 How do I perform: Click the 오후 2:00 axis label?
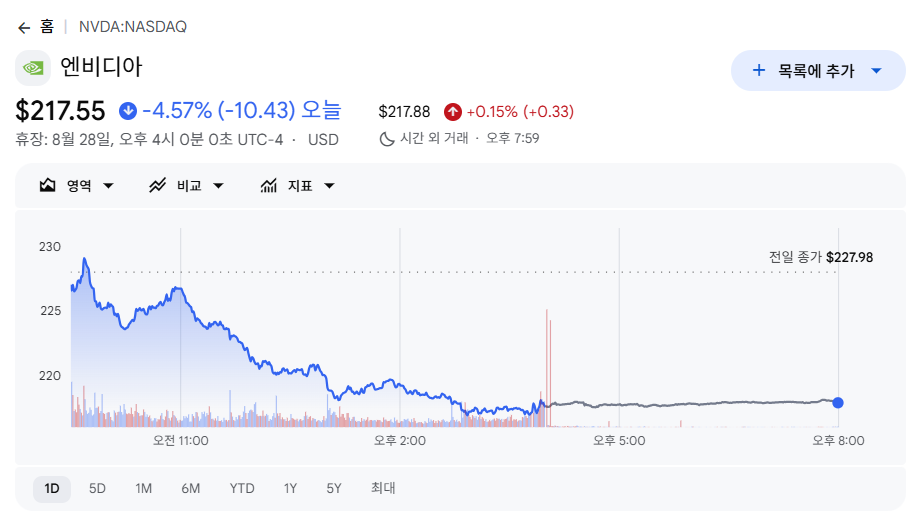400,441
